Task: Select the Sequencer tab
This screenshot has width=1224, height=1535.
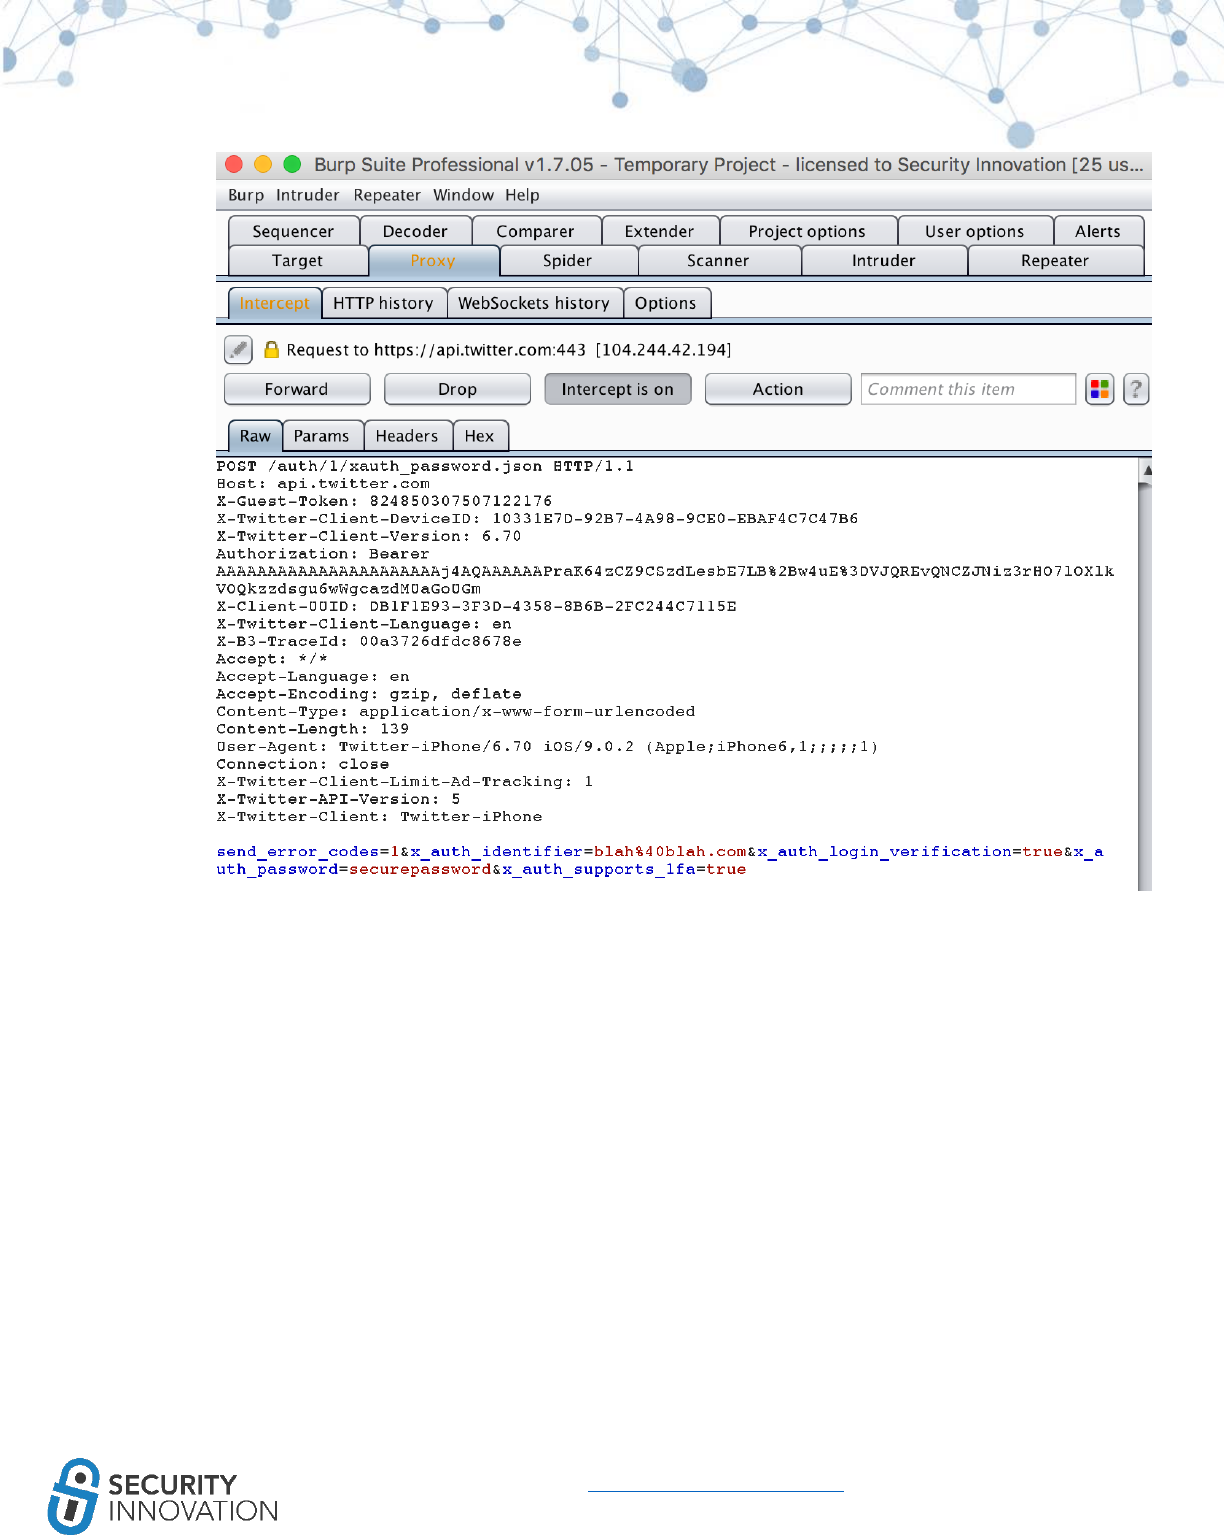Action: tap(293, 231)
